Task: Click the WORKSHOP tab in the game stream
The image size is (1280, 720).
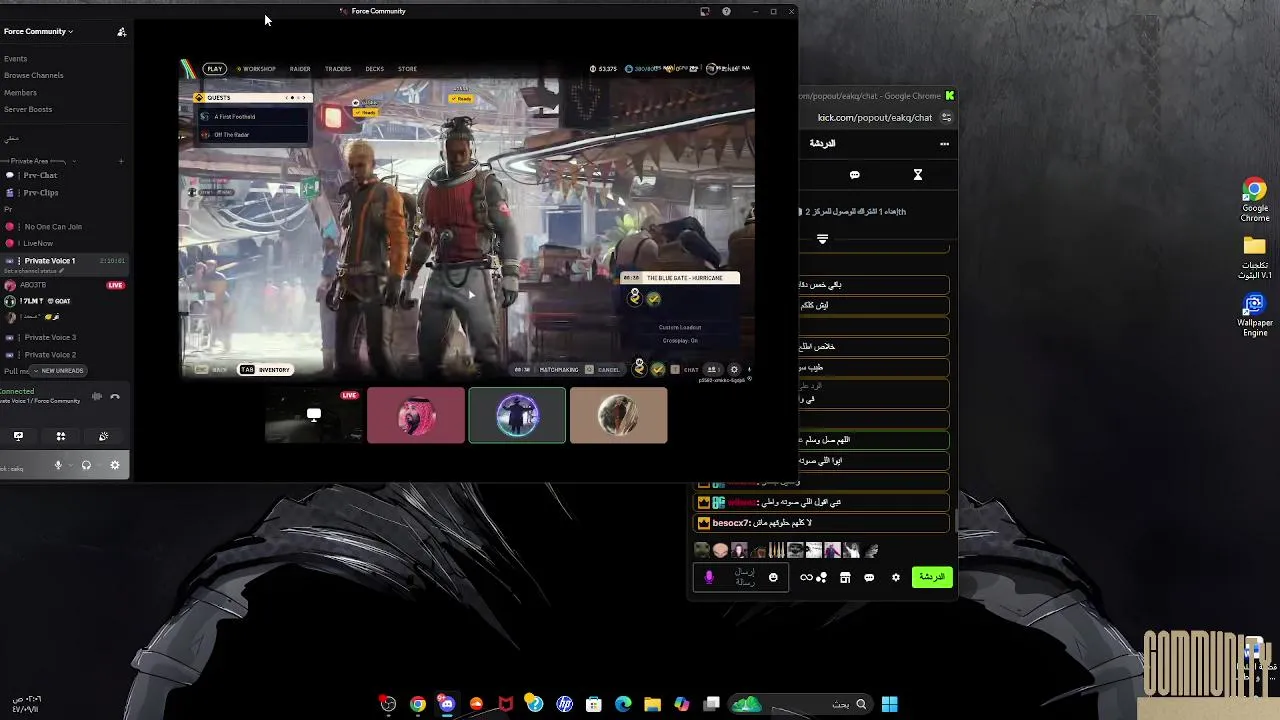Action: click(x=257, y=69)
